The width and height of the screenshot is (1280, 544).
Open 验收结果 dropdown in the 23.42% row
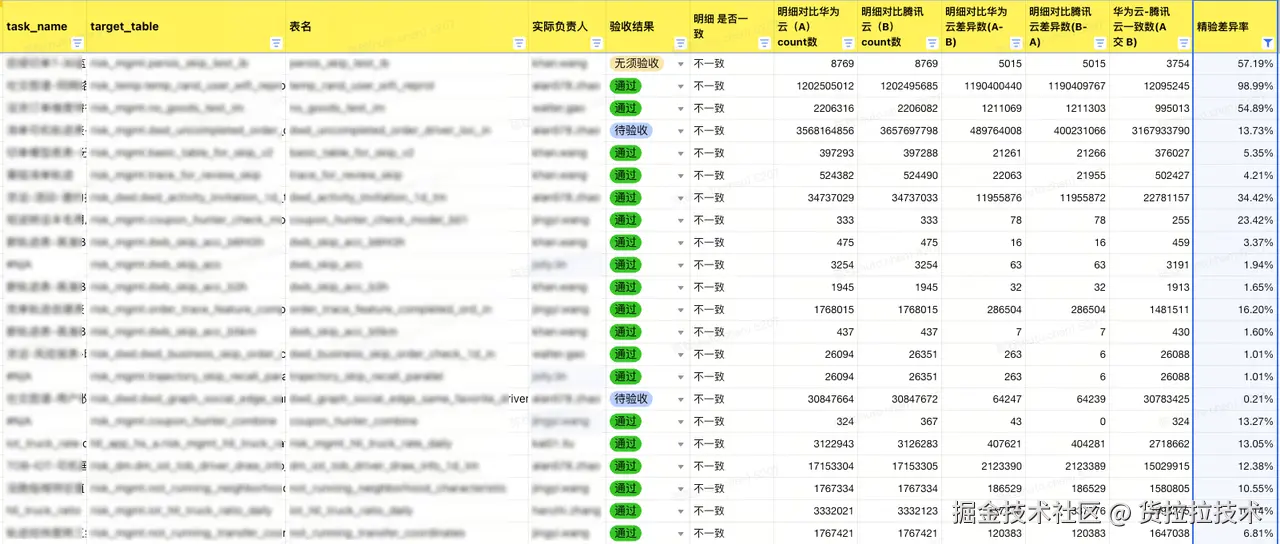pyautogui.click(x=681, y=220)
